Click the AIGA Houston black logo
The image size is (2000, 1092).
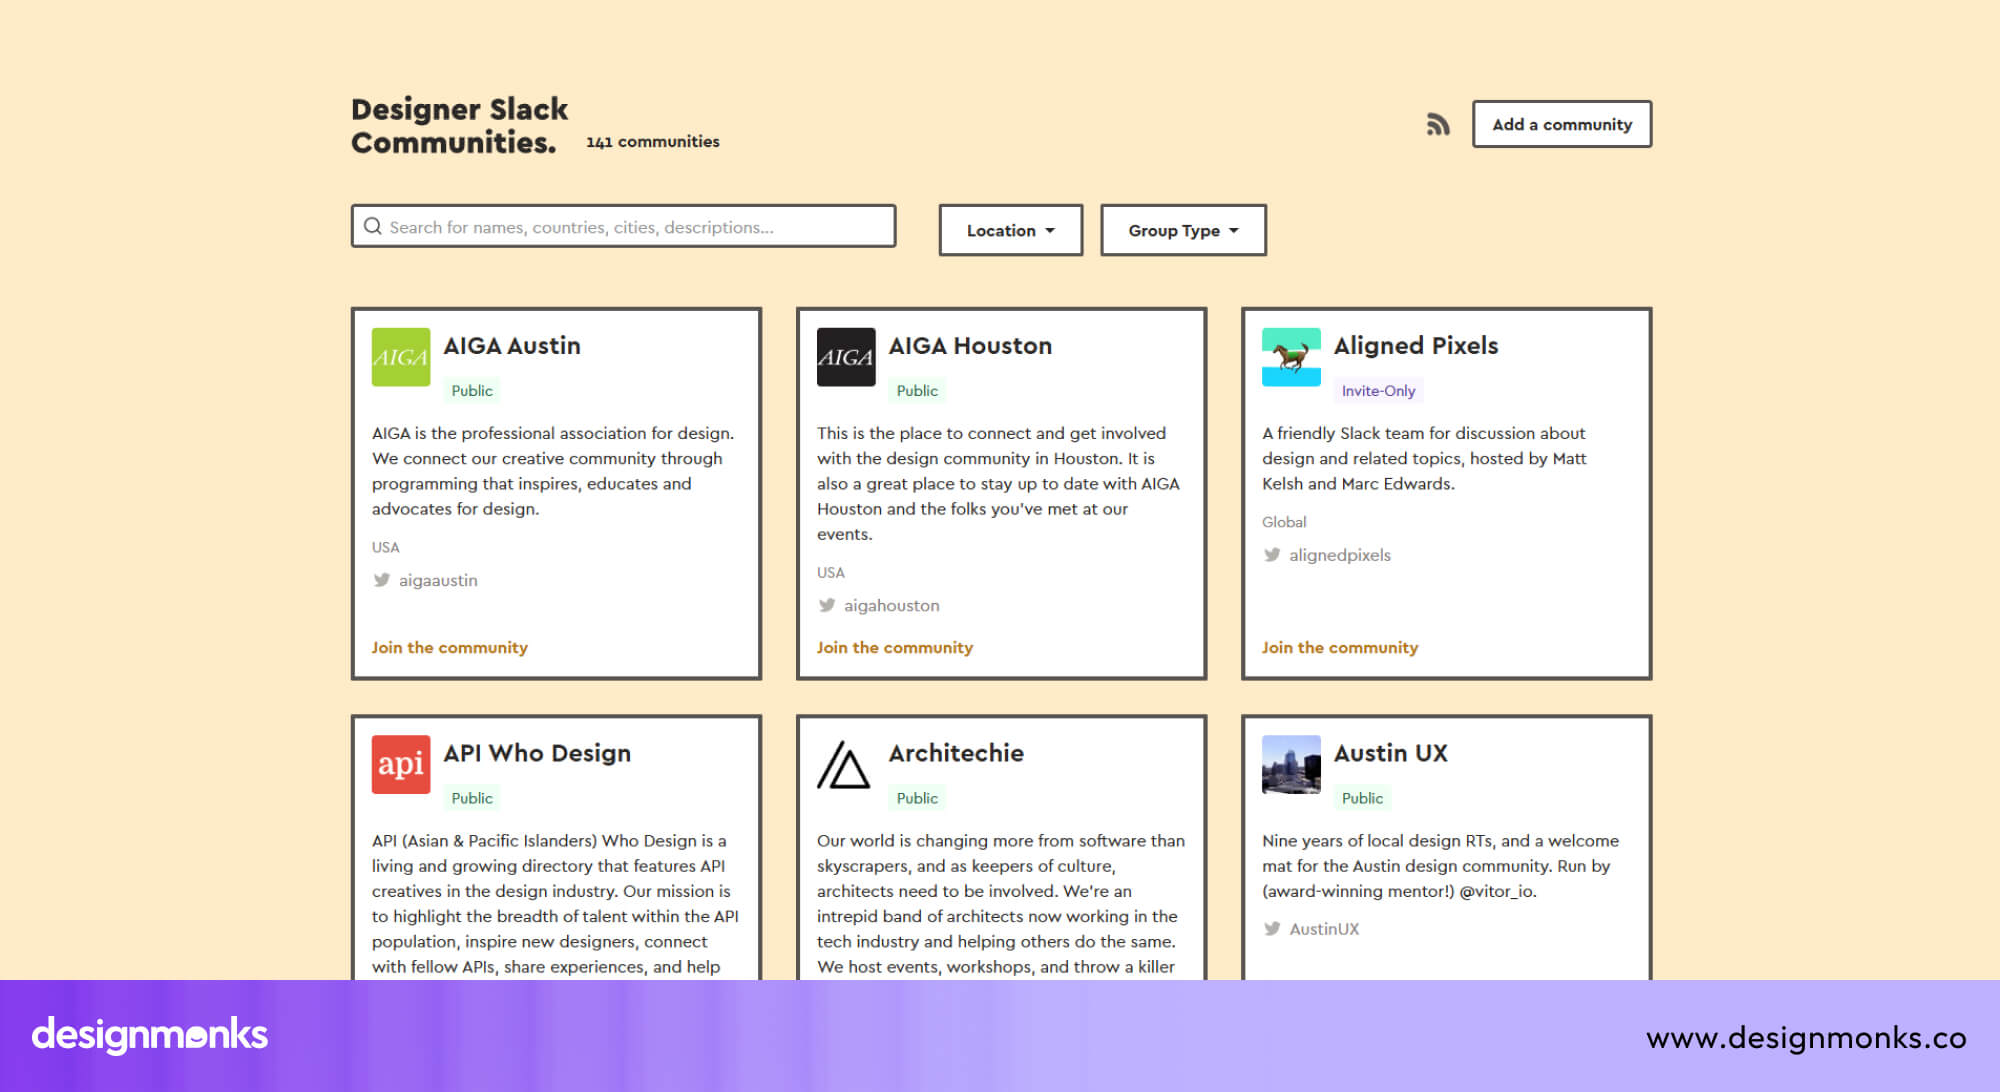846,357
